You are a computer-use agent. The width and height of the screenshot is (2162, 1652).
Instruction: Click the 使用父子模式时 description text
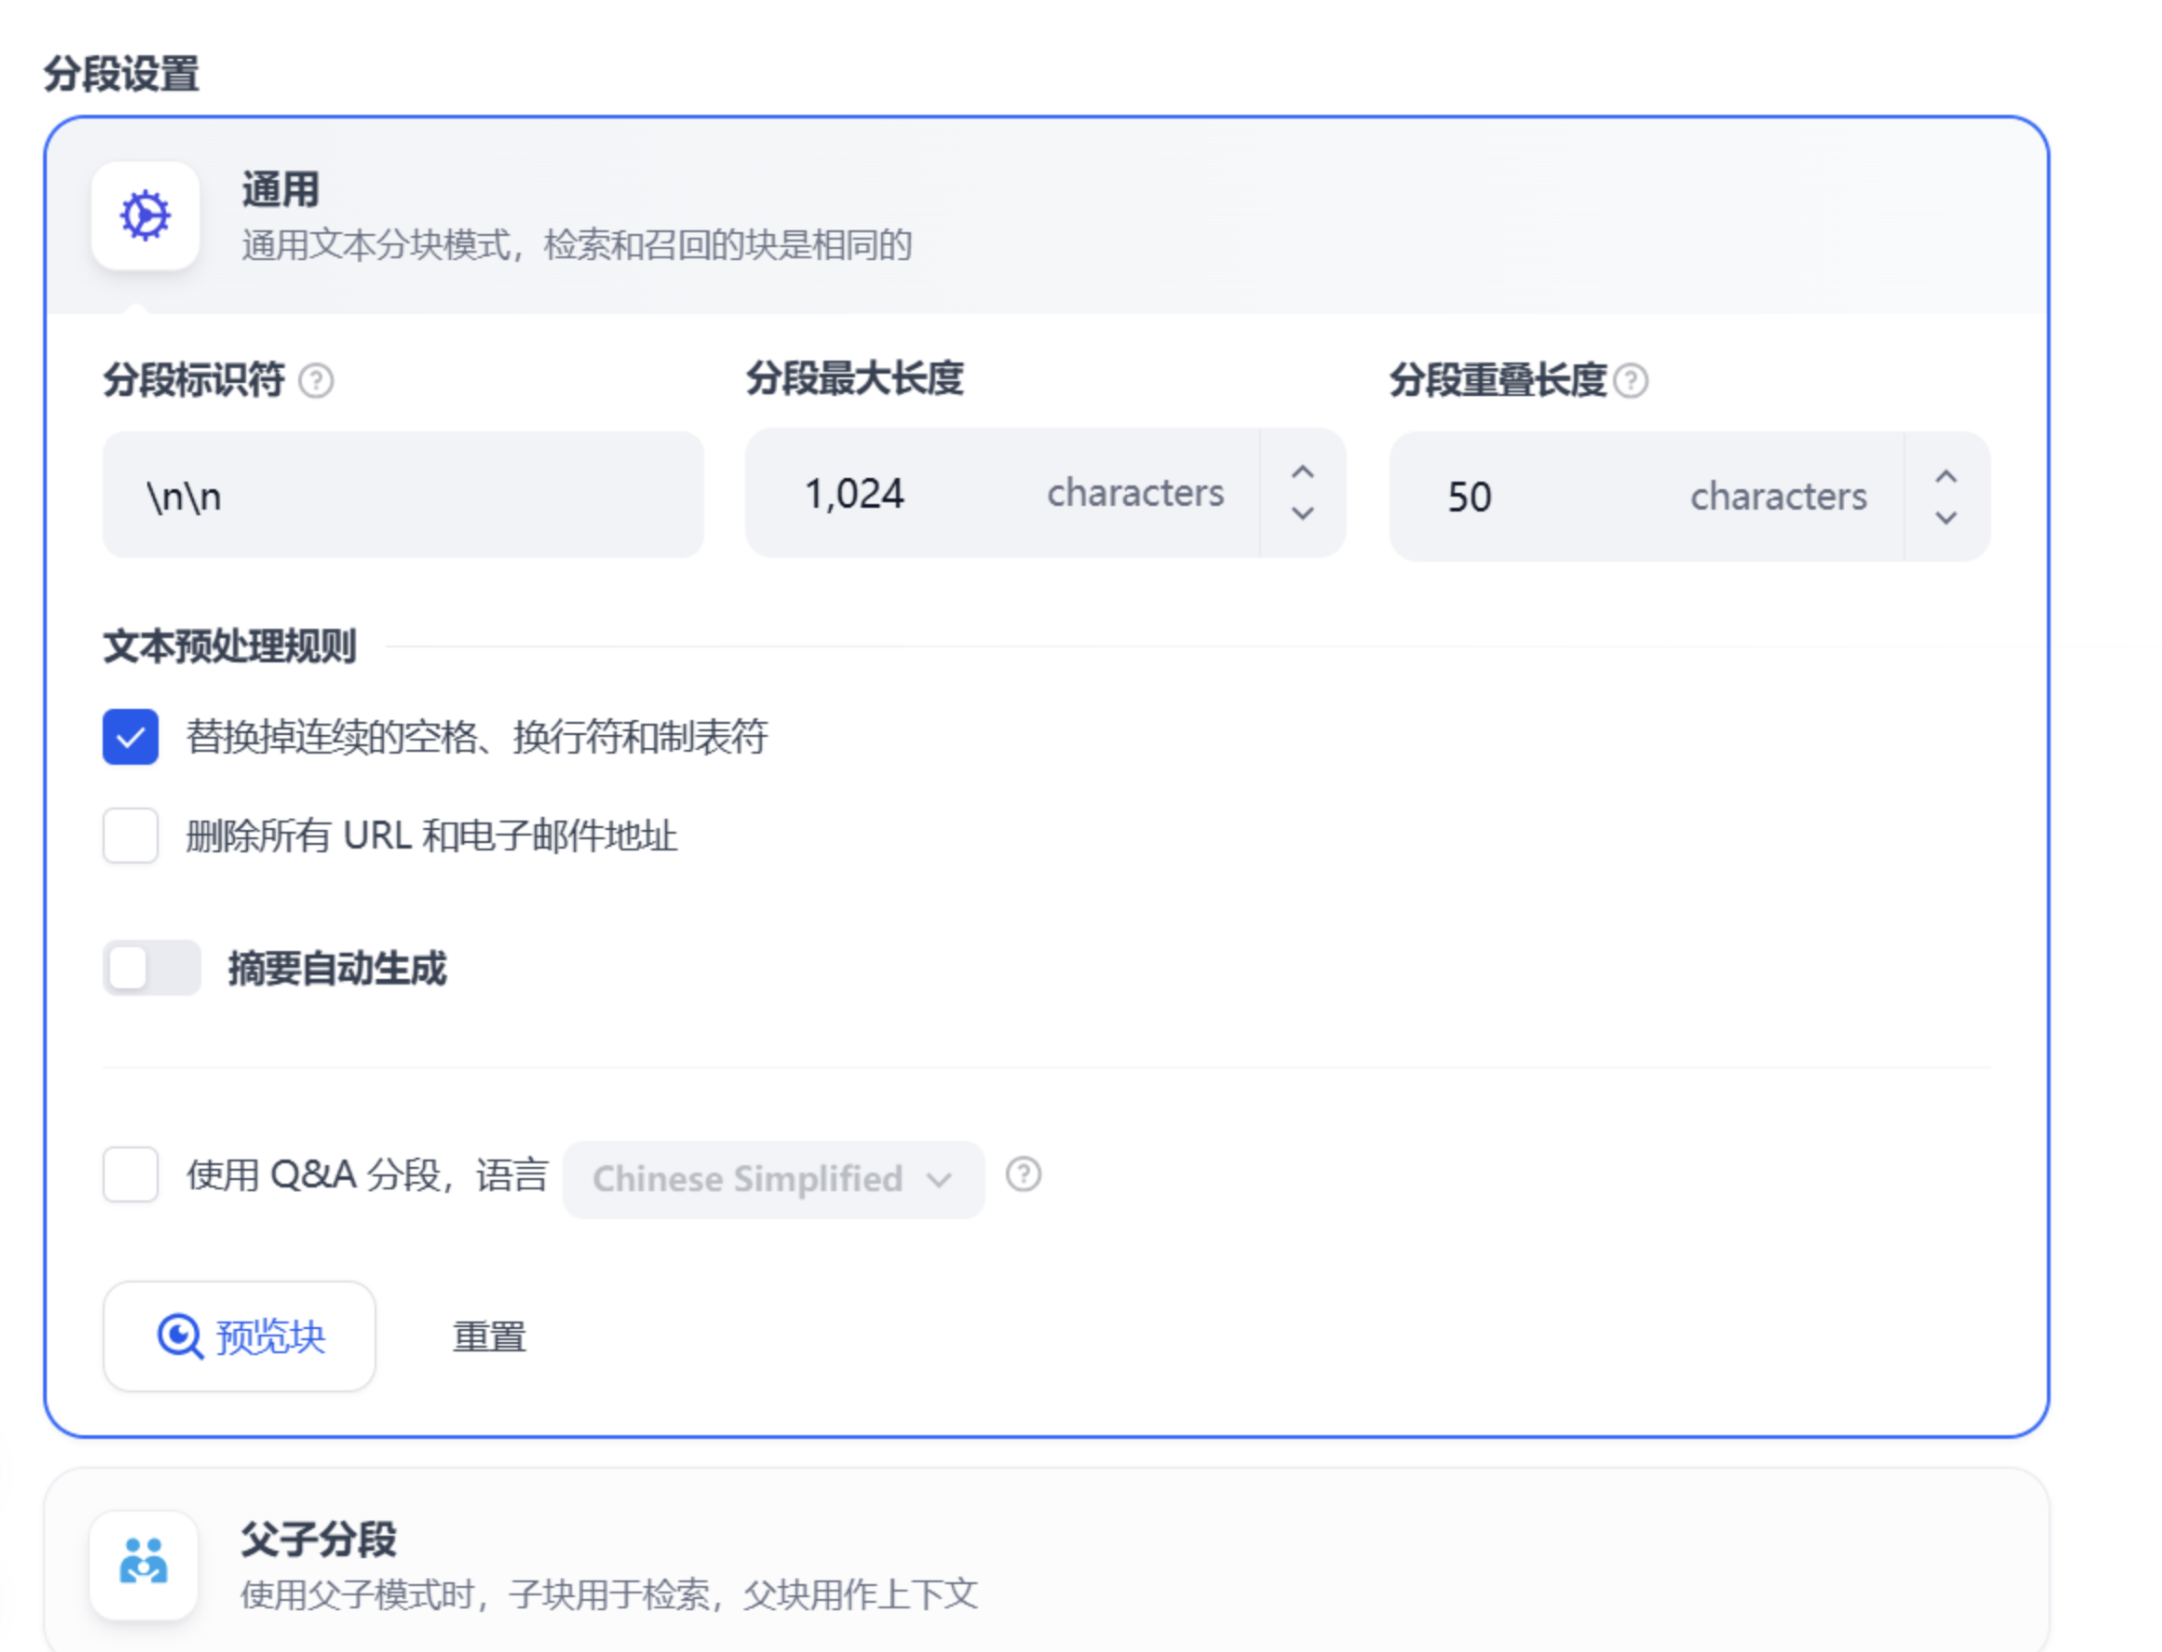tap(609, 1594)
